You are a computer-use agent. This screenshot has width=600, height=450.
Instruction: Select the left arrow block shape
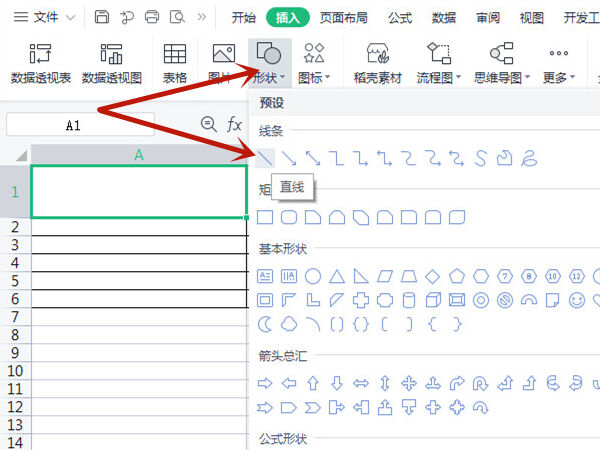click(289, 383)
